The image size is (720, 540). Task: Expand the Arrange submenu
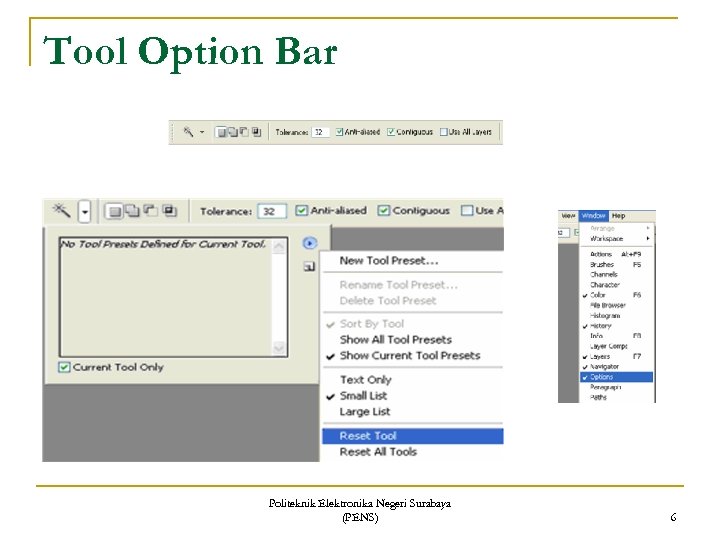(618, 228)
